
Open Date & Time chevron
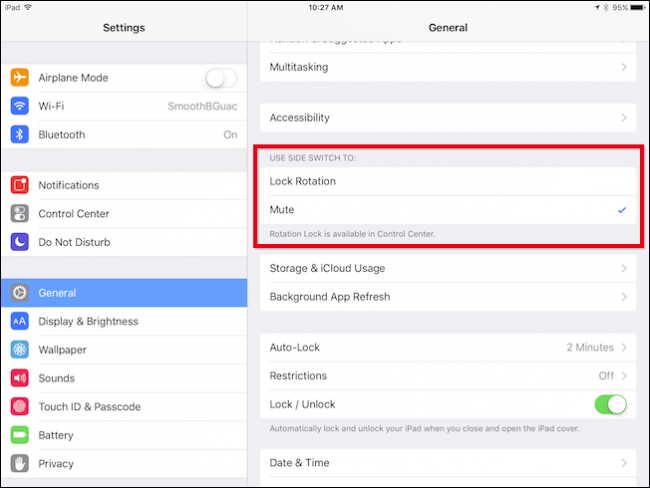(x=624, y=463)
